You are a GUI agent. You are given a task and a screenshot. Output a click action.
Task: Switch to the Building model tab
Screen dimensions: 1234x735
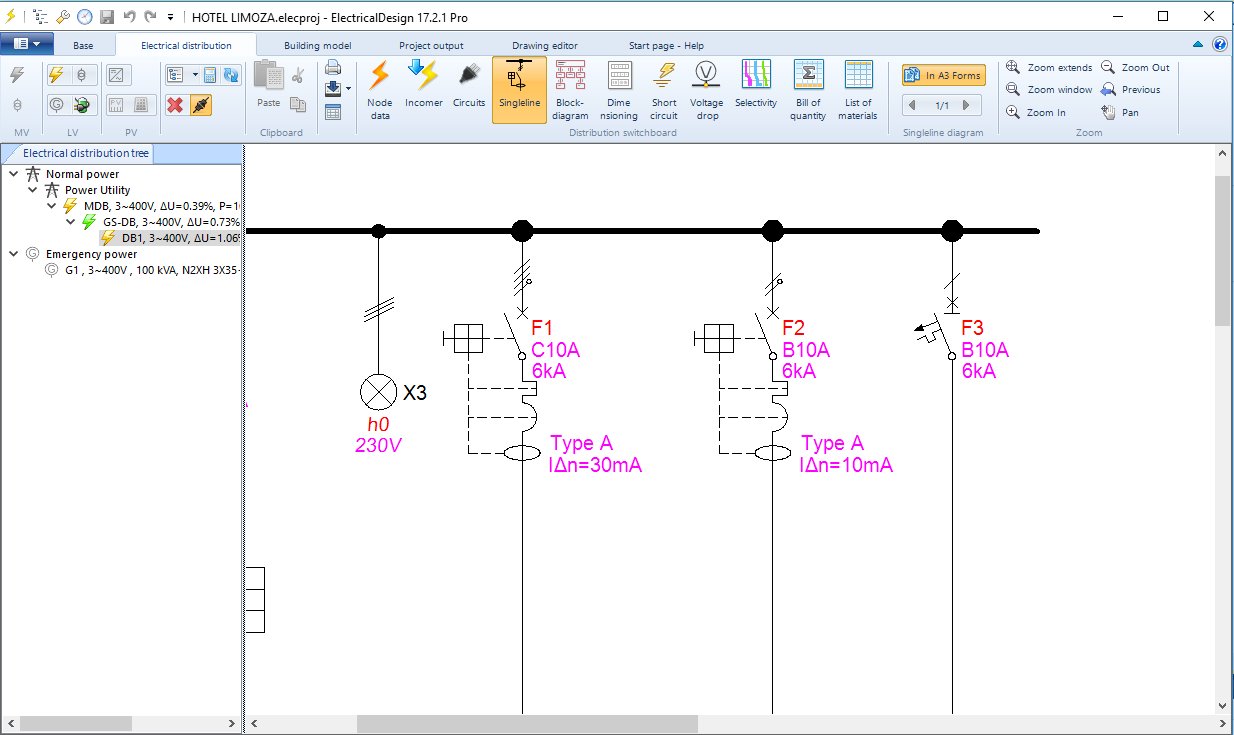317,46
